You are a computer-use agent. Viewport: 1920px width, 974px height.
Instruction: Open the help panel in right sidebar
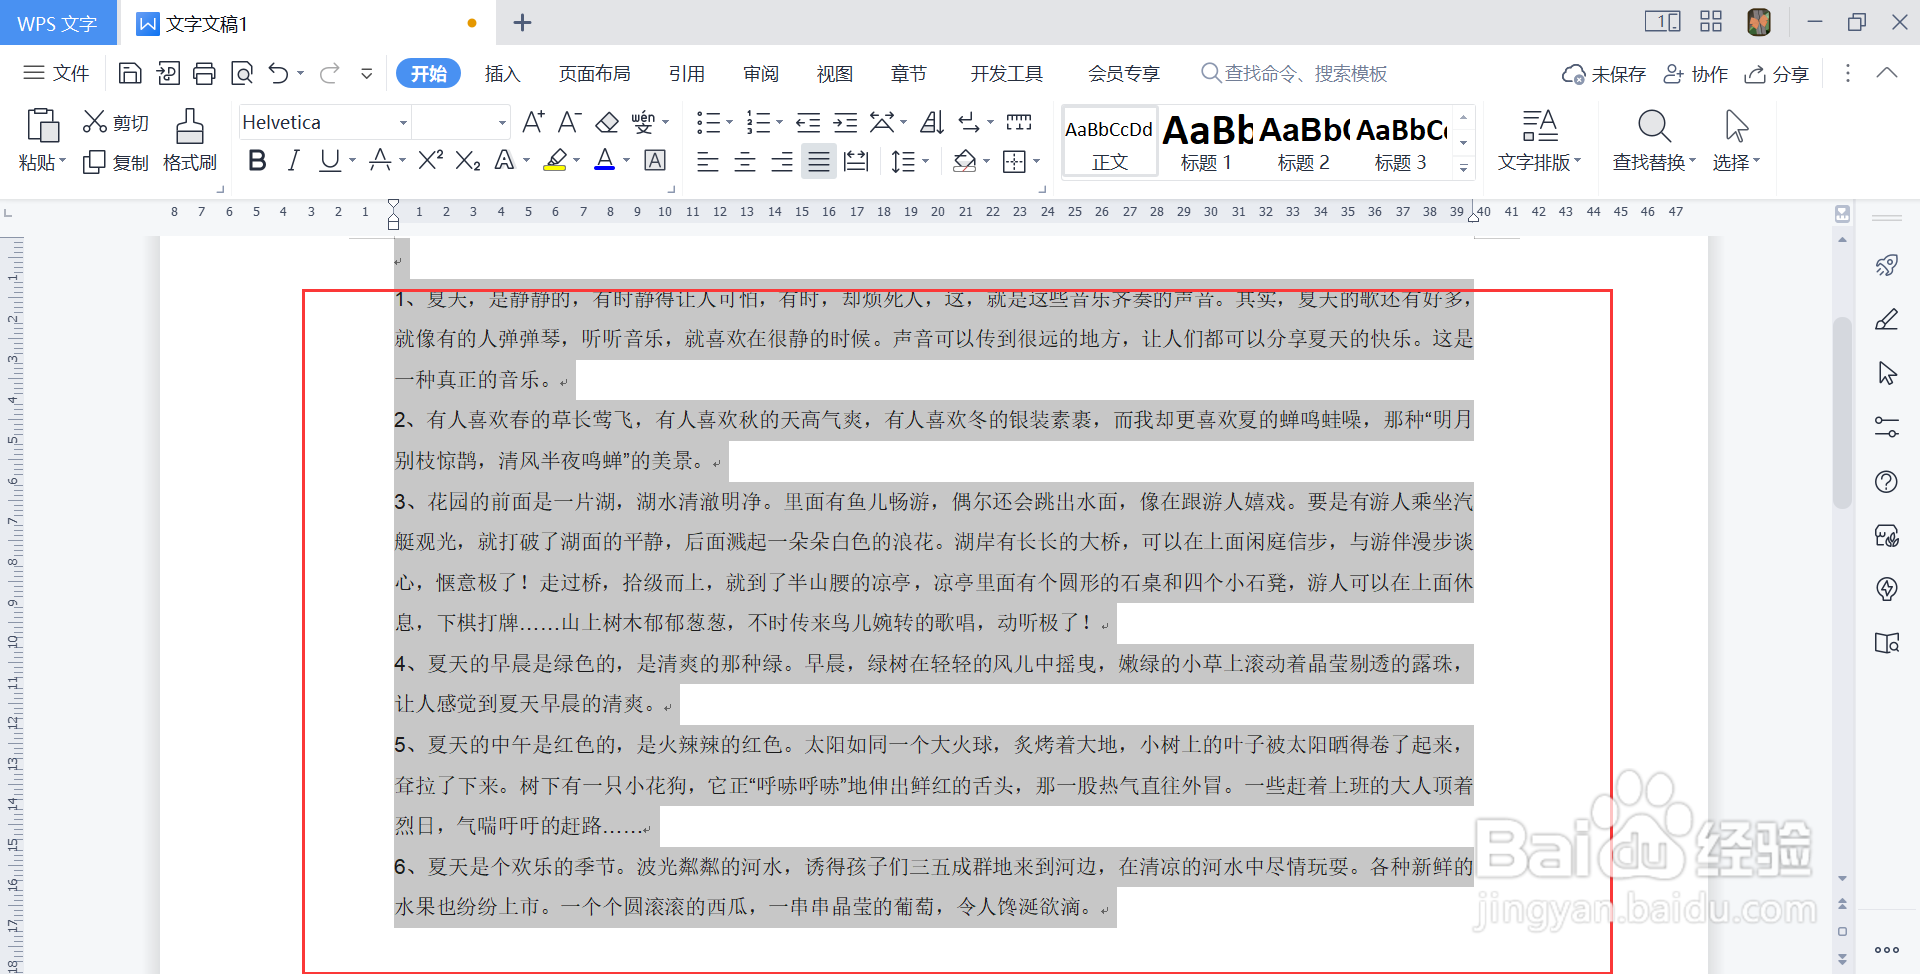[1886, 481]
